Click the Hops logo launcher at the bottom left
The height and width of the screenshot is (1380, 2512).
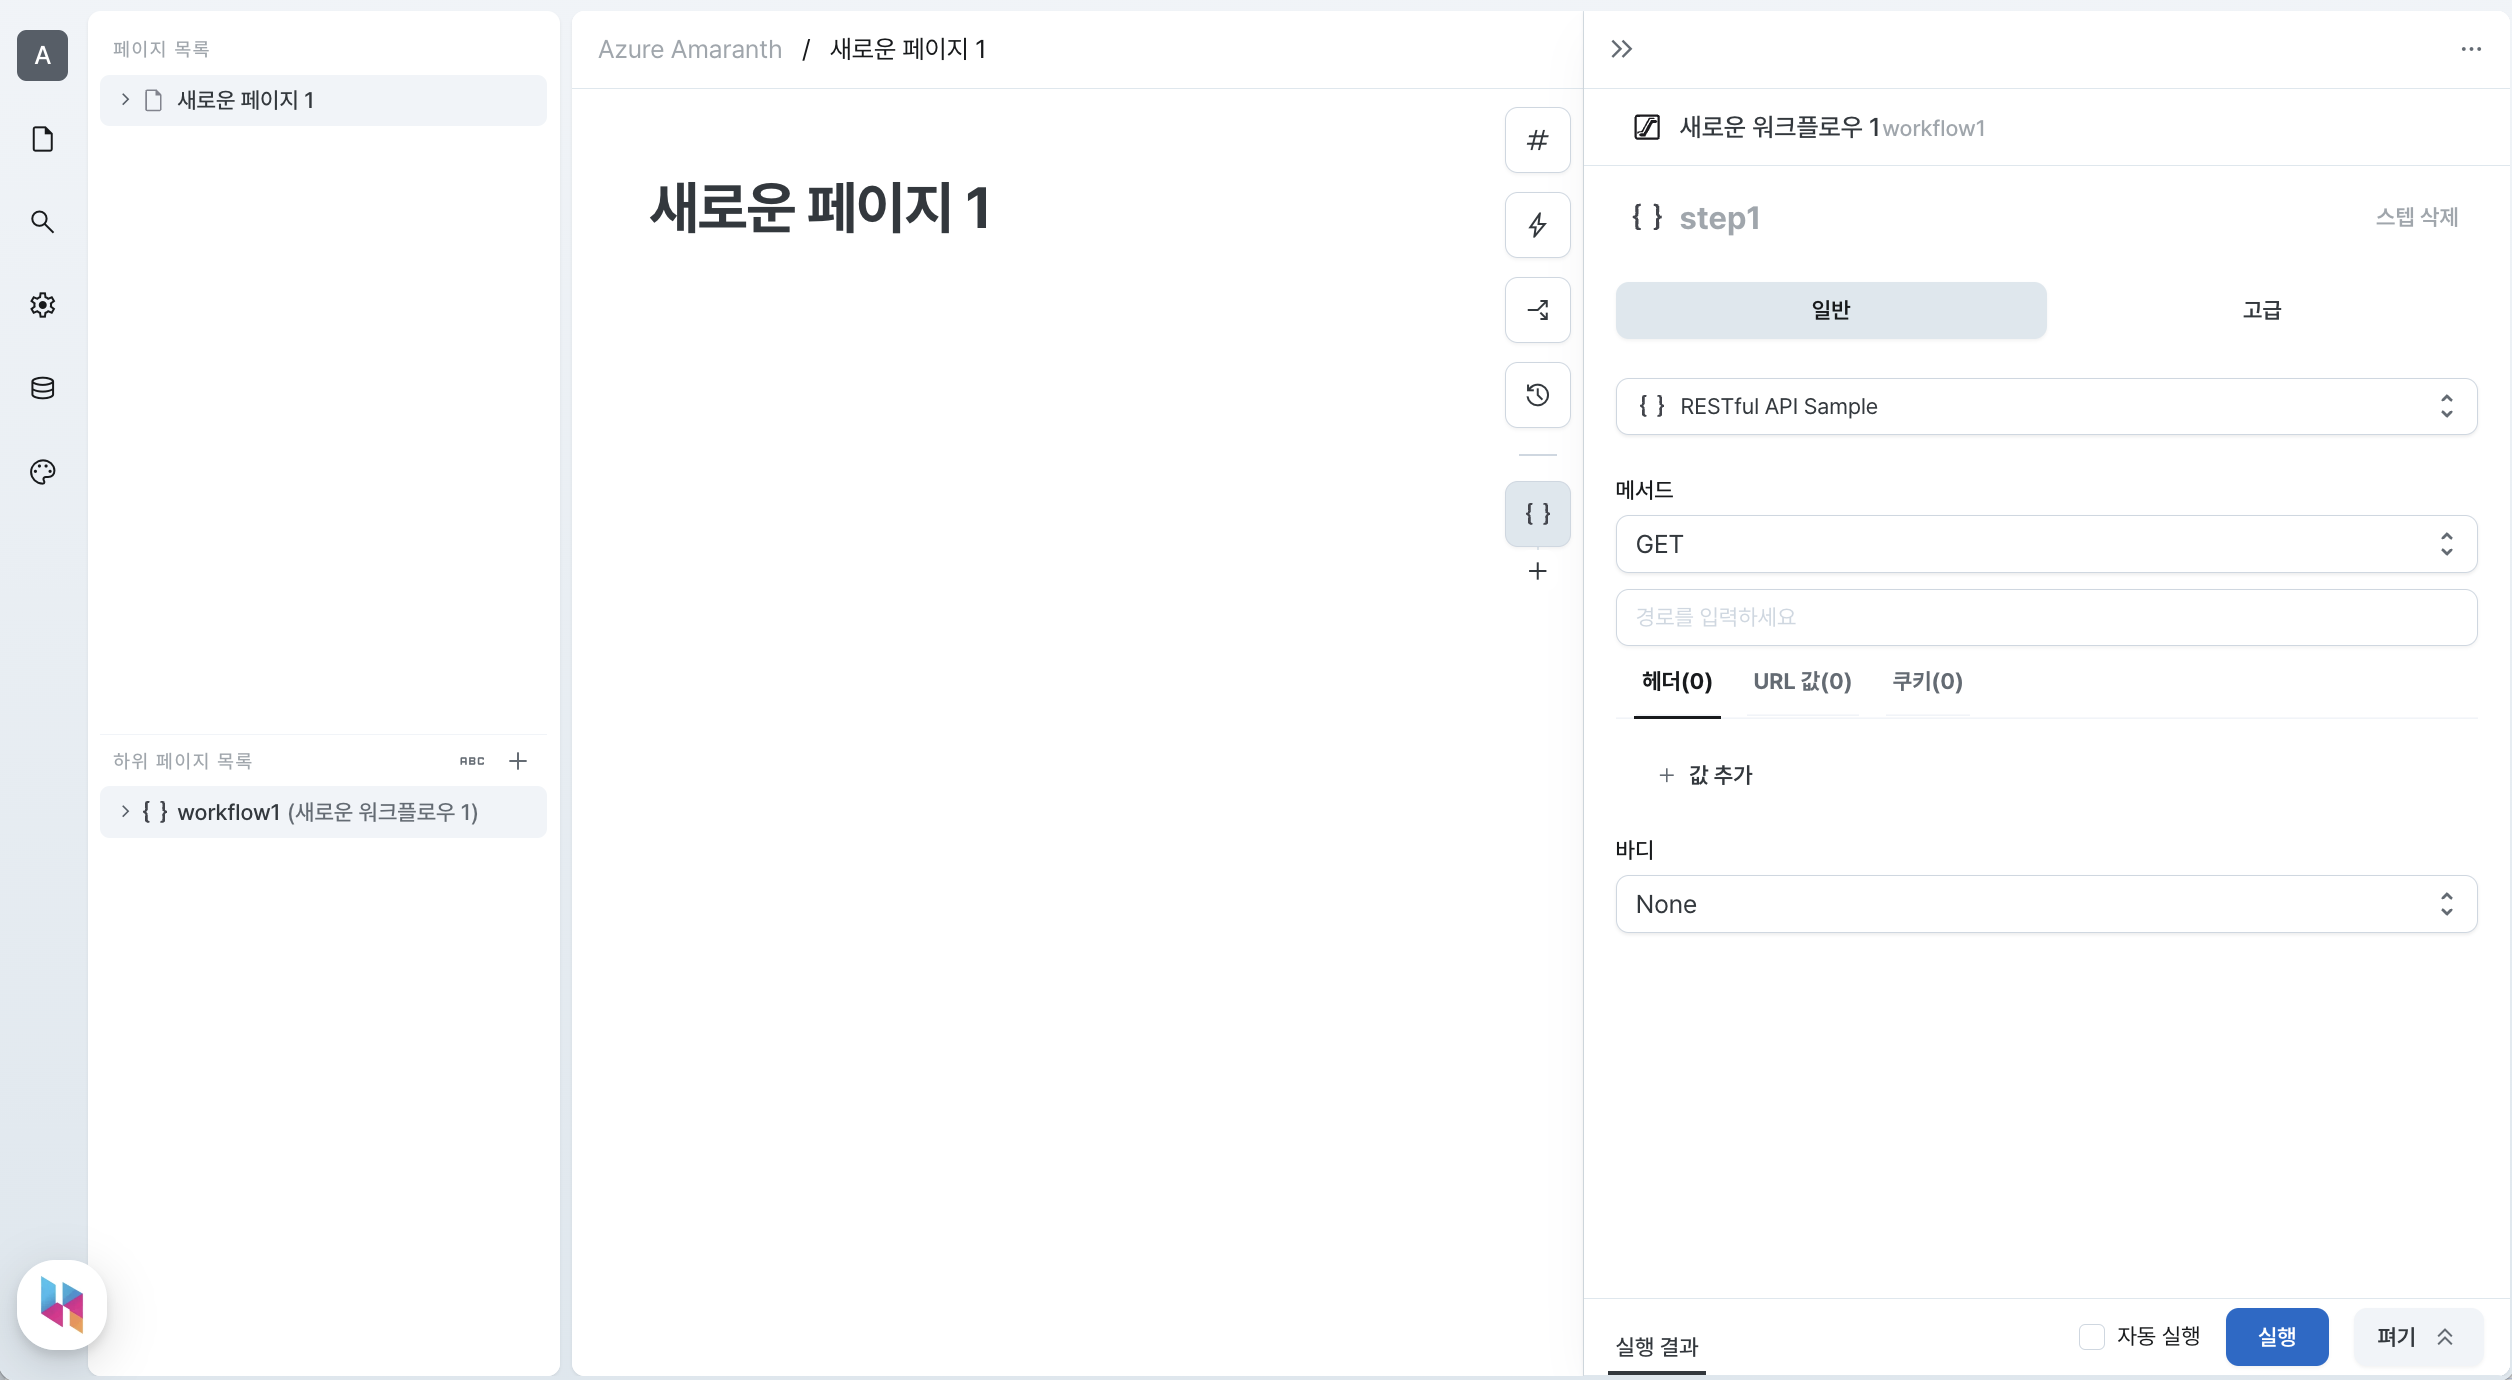(x=62, y=1305)
